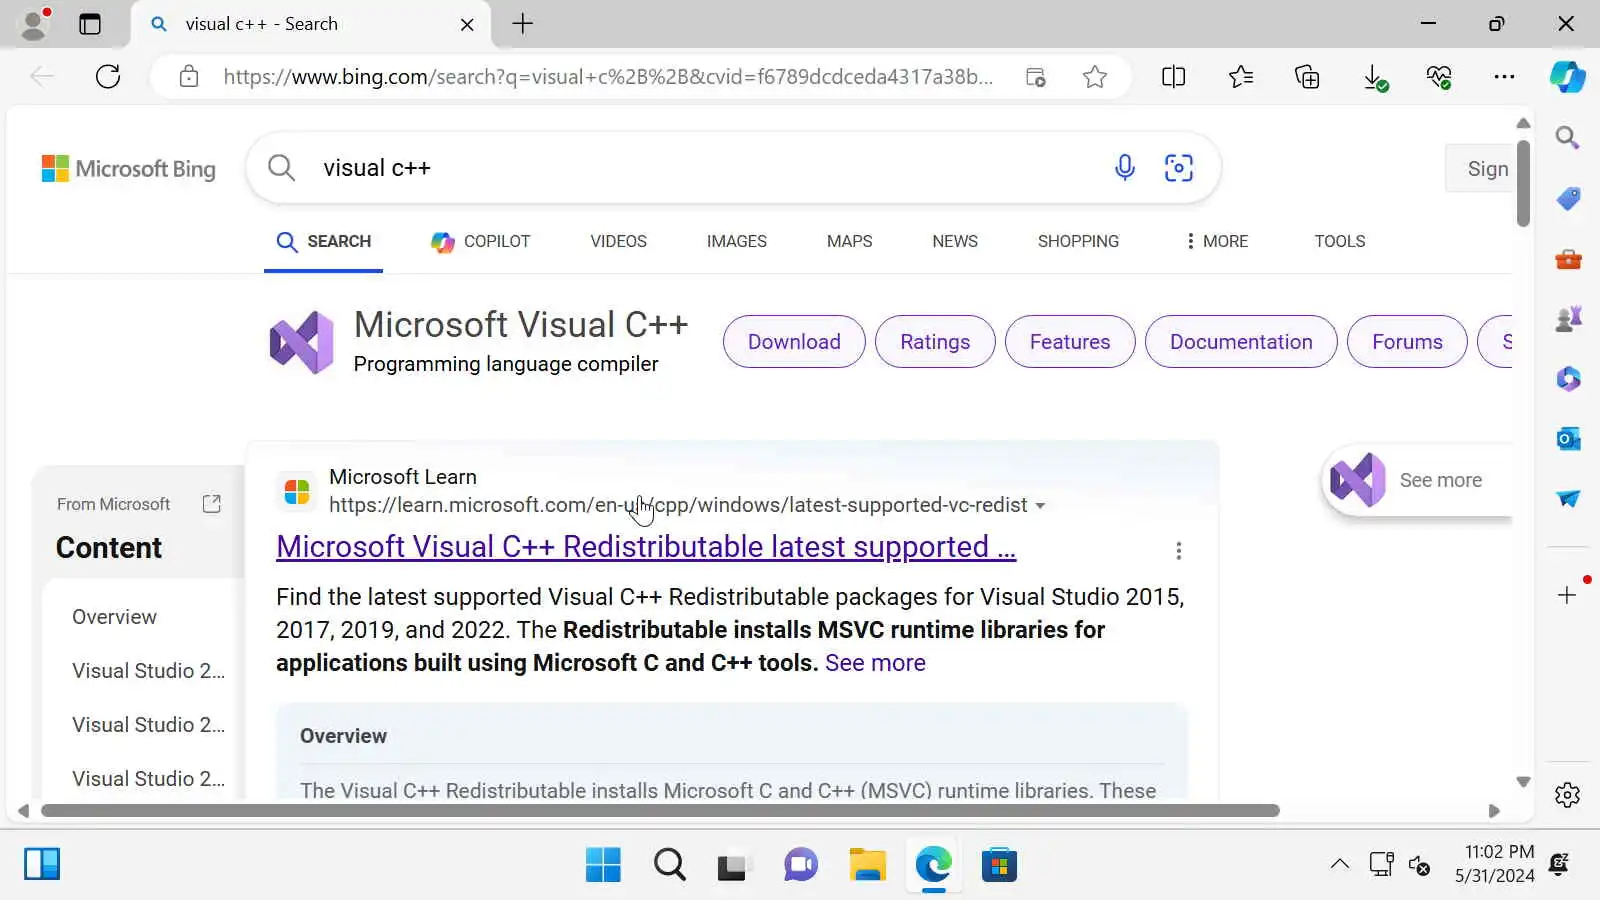Viewport: 1600px width, 900px height.
Task: Open From Microsoft external link icon
Action: coord(211,504)
